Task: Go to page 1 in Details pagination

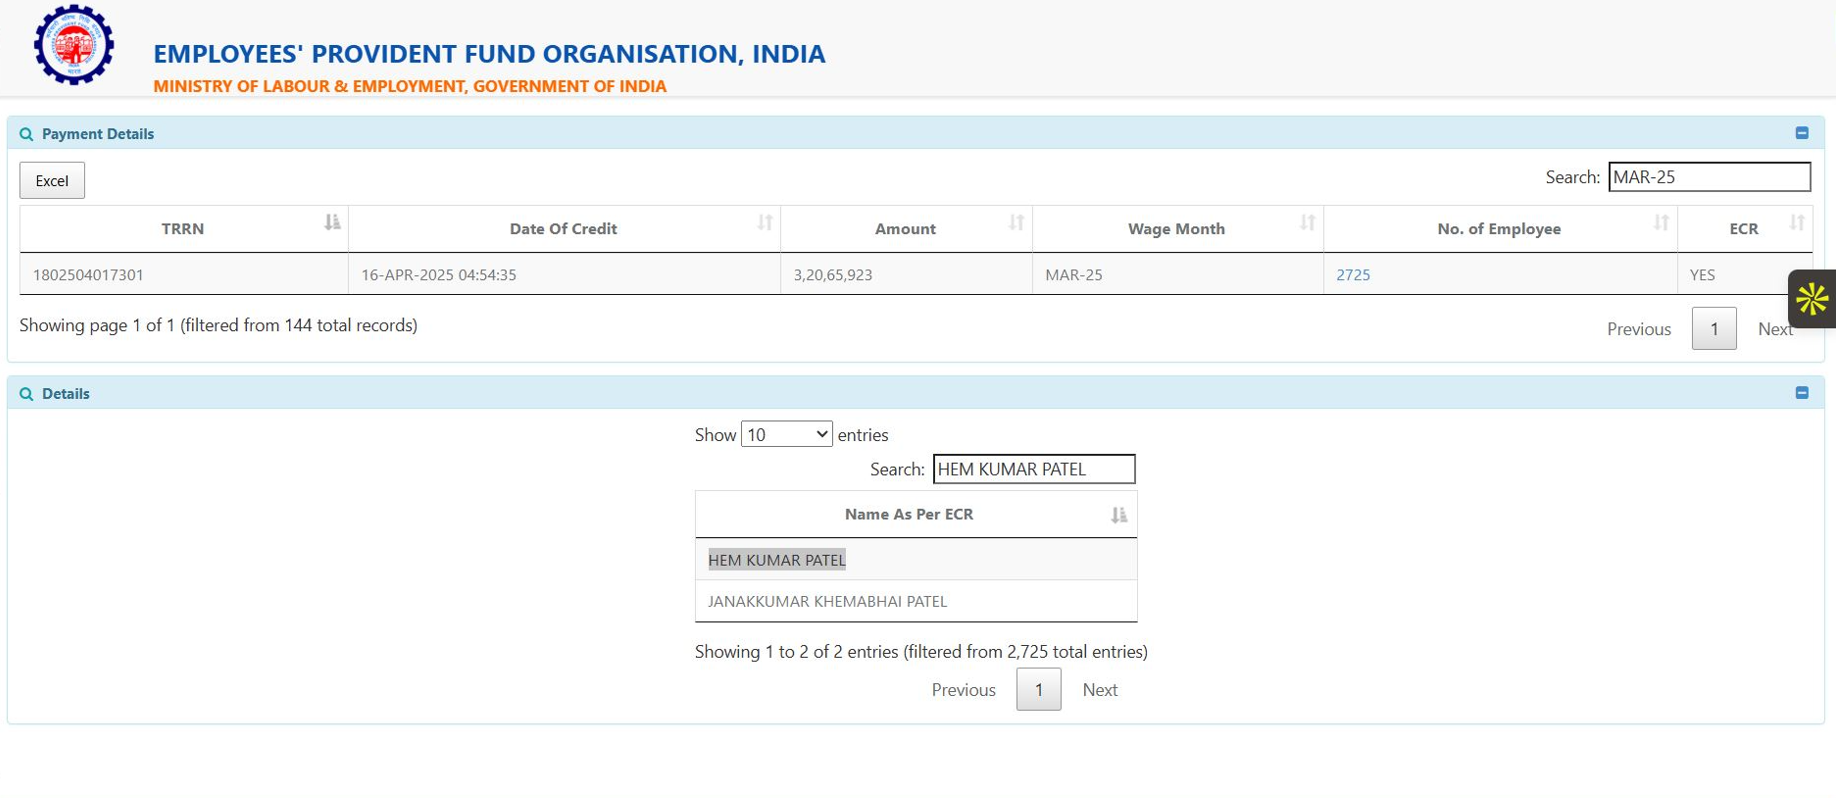Action: point(1038,690)
